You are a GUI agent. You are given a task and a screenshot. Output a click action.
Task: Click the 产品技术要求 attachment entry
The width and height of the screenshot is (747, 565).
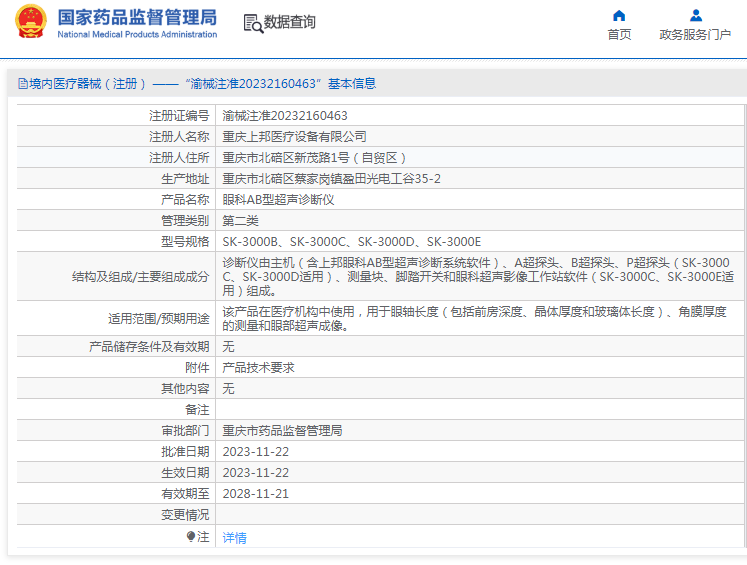pos(258,368)
